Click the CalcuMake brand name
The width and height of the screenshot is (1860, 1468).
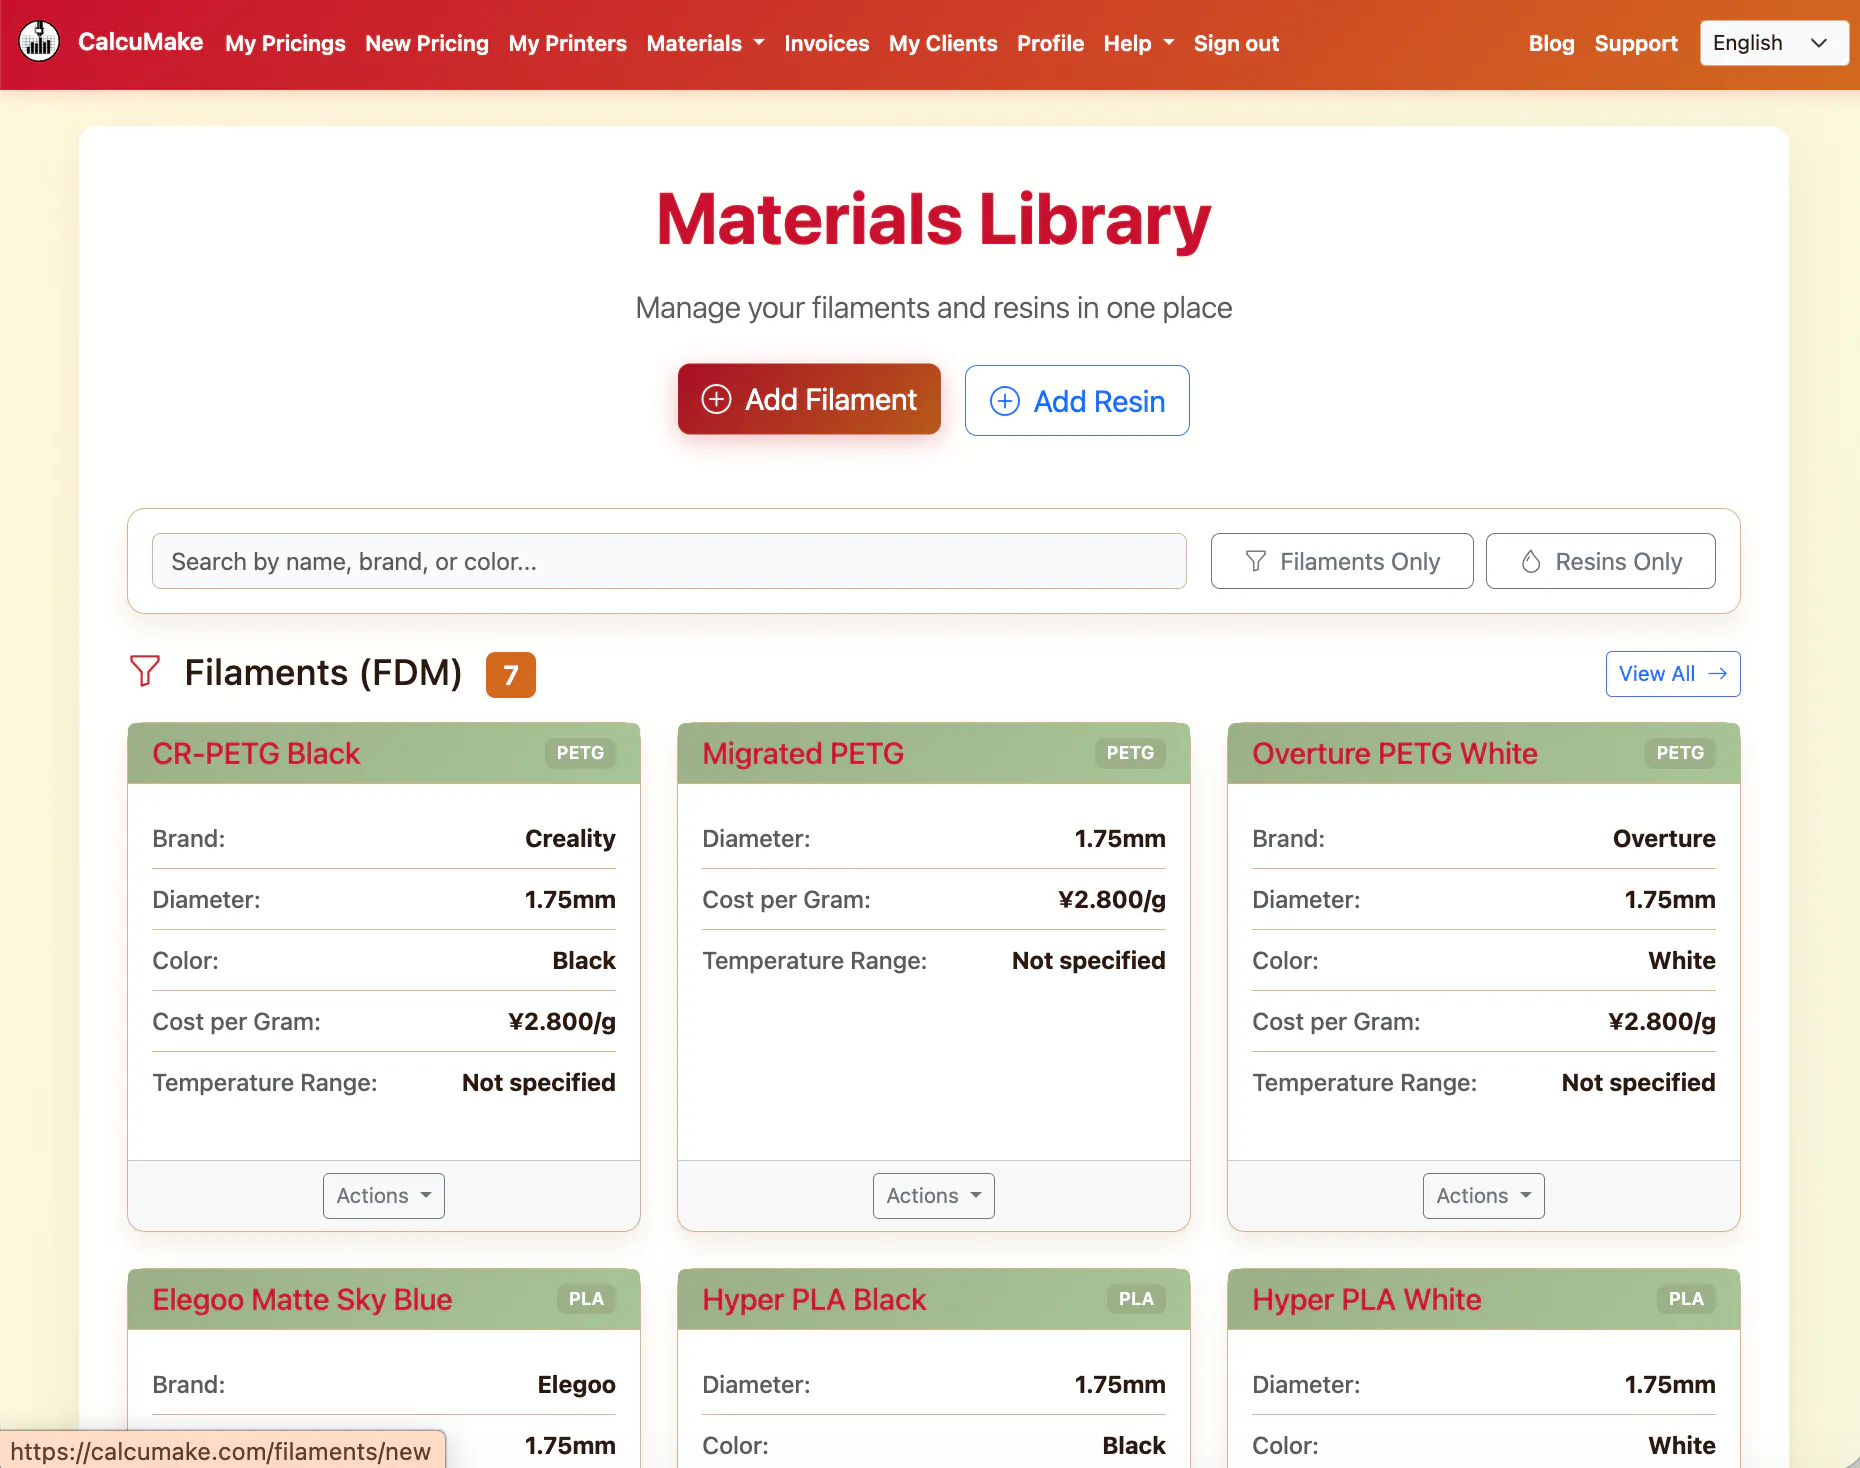[x=140, y=42]
